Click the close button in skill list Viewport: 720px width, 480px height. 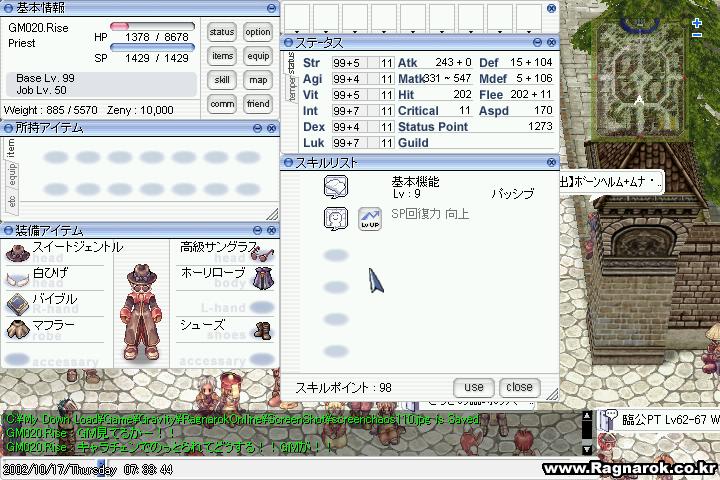(519, 387)
